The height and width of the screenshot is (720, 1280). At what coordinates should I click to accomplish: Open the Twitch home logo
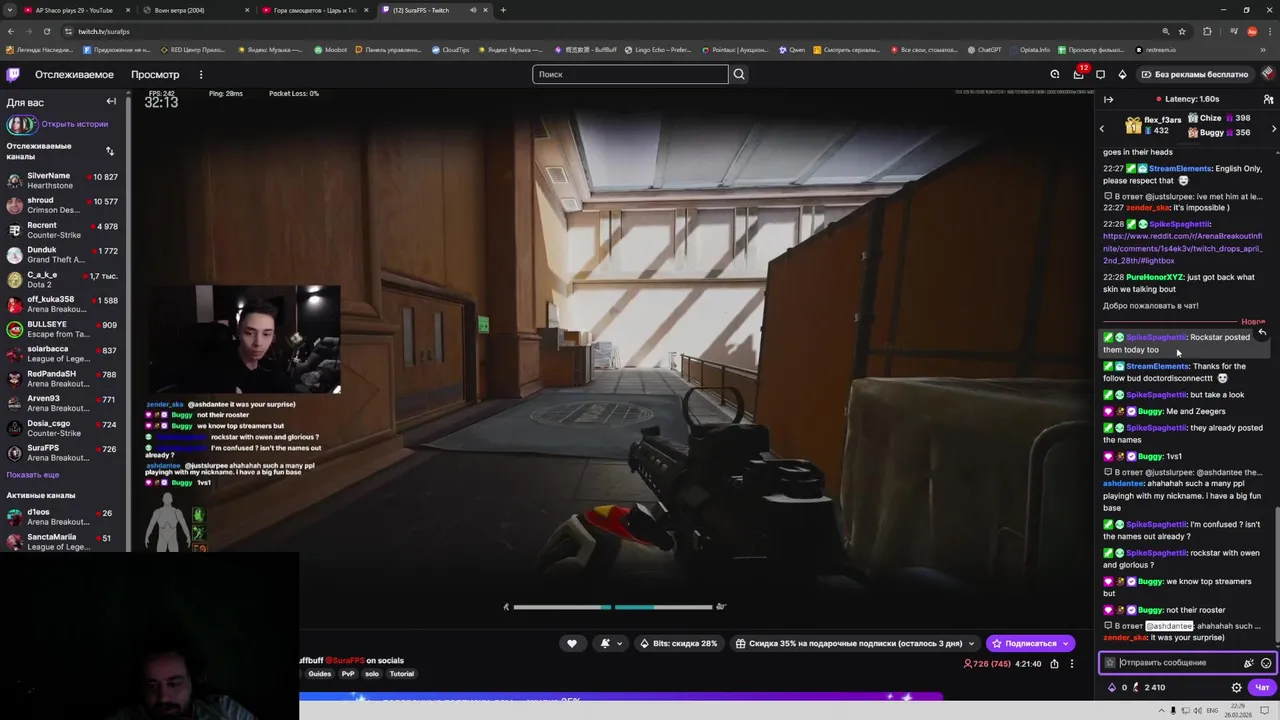(x=13, y=74)
